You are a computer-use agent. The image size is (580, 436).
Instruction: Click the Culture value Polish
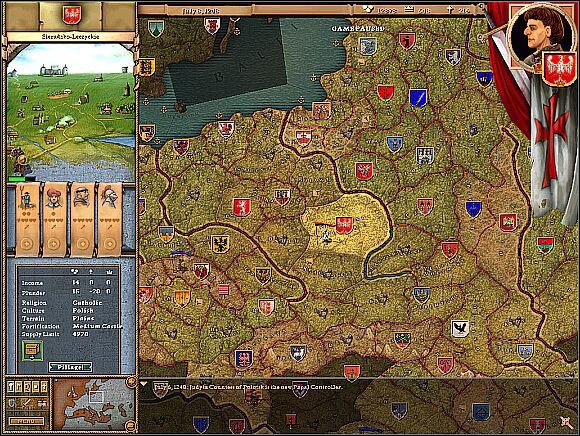(83, 311)
